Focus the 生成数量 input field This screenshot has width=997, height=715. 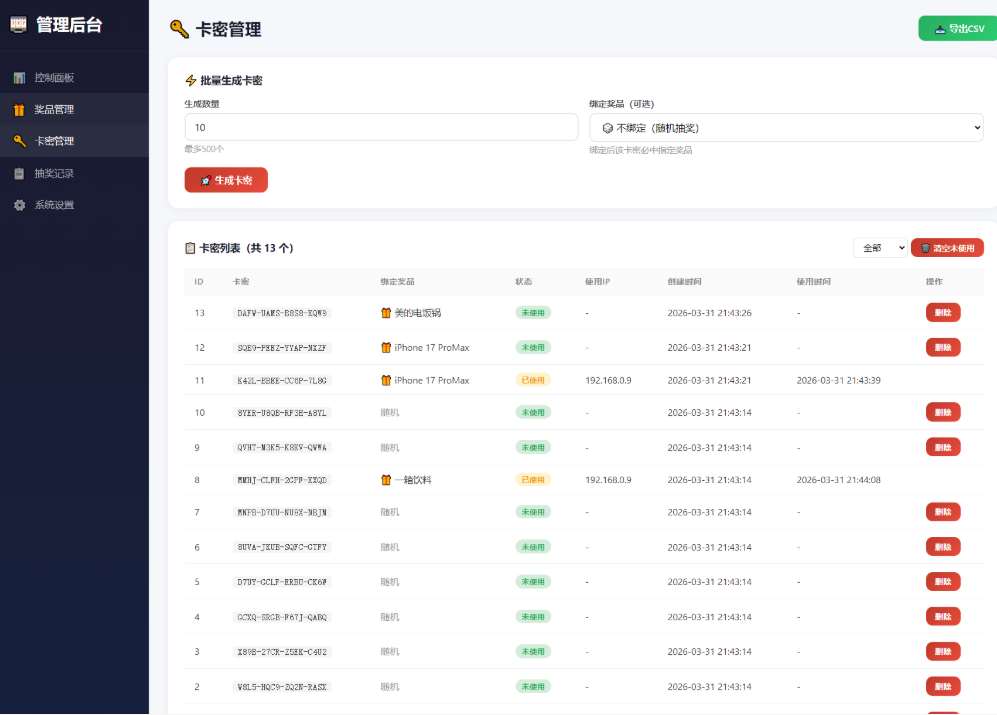381,127
